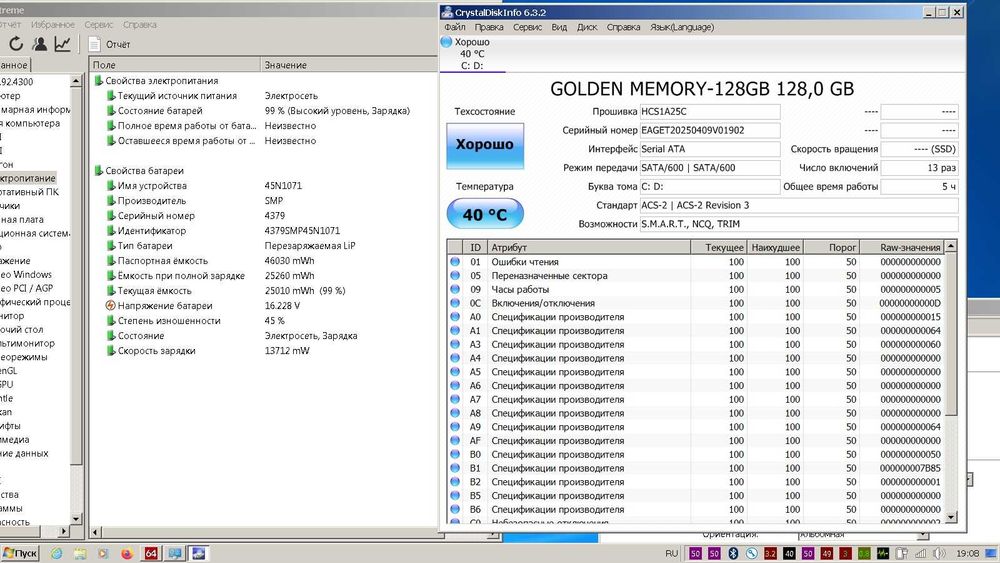Sort by the Raw-значения column header
Image resolution: width=1000 pixels, height=563 pixels.
click(901, 247)
